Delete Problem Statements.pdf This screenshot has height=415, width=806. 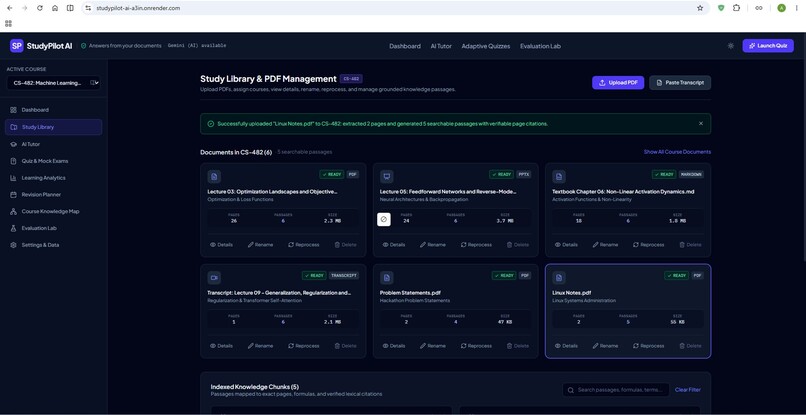pos(518,346)
